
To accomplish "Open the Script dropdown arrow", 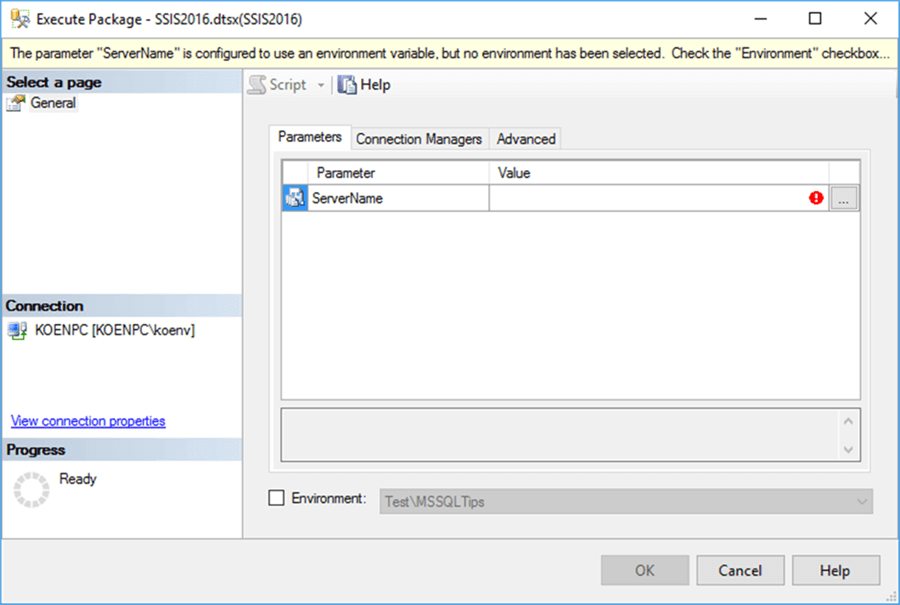I will point(321,86).
